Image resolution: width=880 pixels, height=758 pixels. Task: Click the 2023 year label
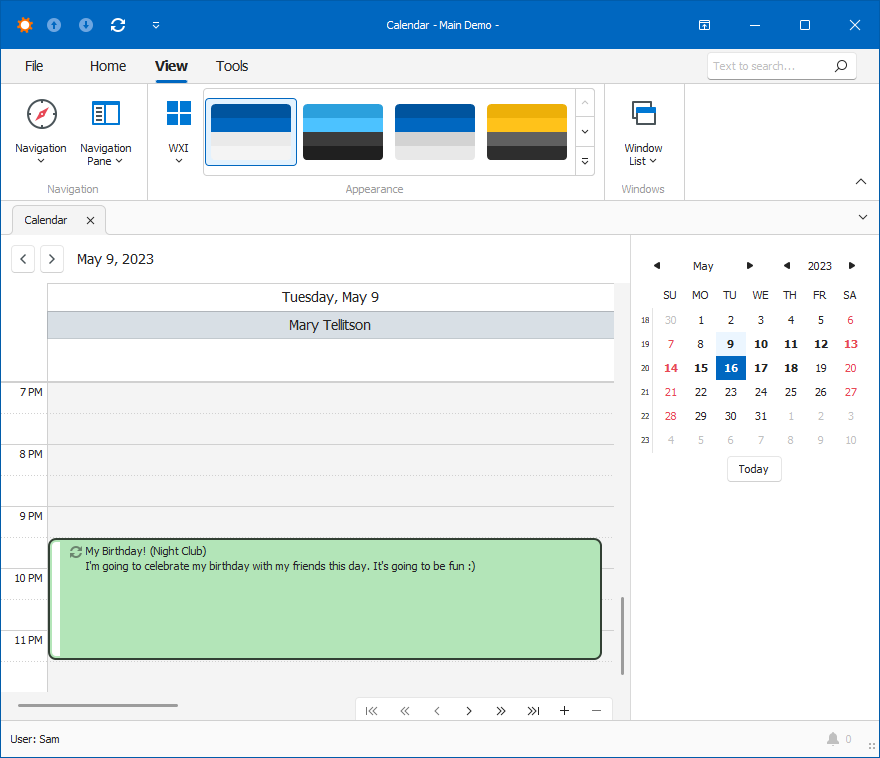click(819, 266)
